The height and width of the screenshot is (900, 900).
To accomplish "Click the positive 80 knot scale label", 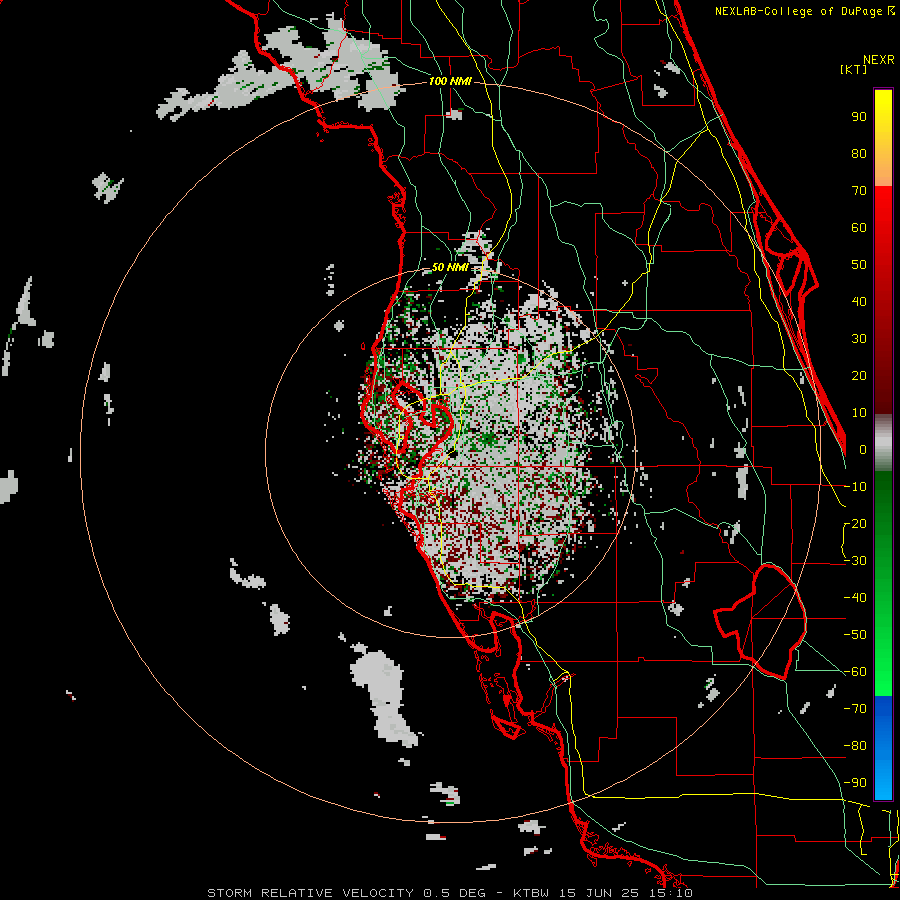I will pyautogui.click(x=859, y=154).
